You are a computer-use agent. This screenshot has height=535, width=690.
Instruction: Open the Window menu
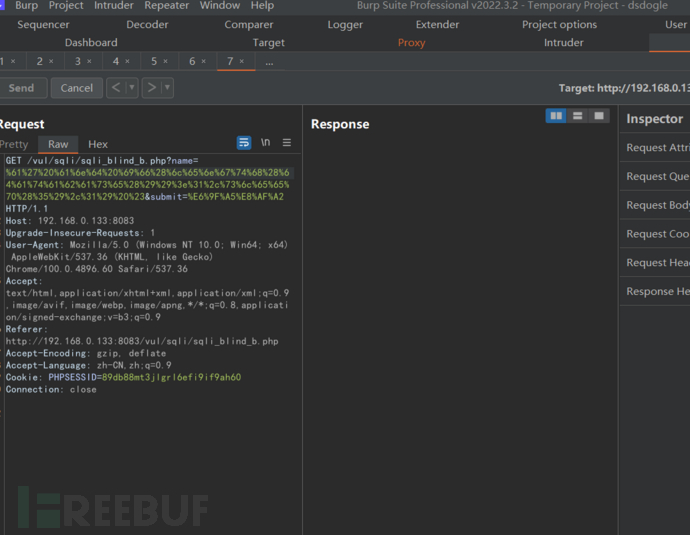(x=220, y=5)
